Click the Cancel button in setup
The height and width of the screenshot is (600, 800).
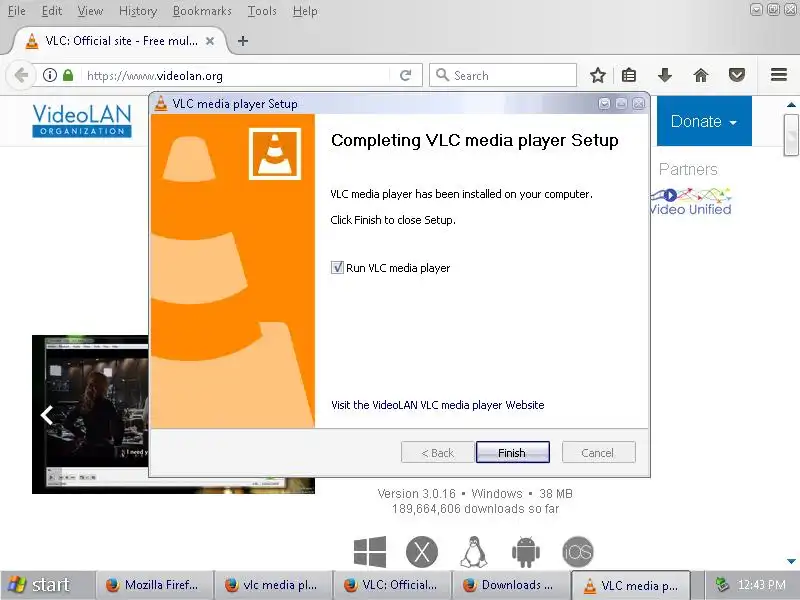click(598, 453)
